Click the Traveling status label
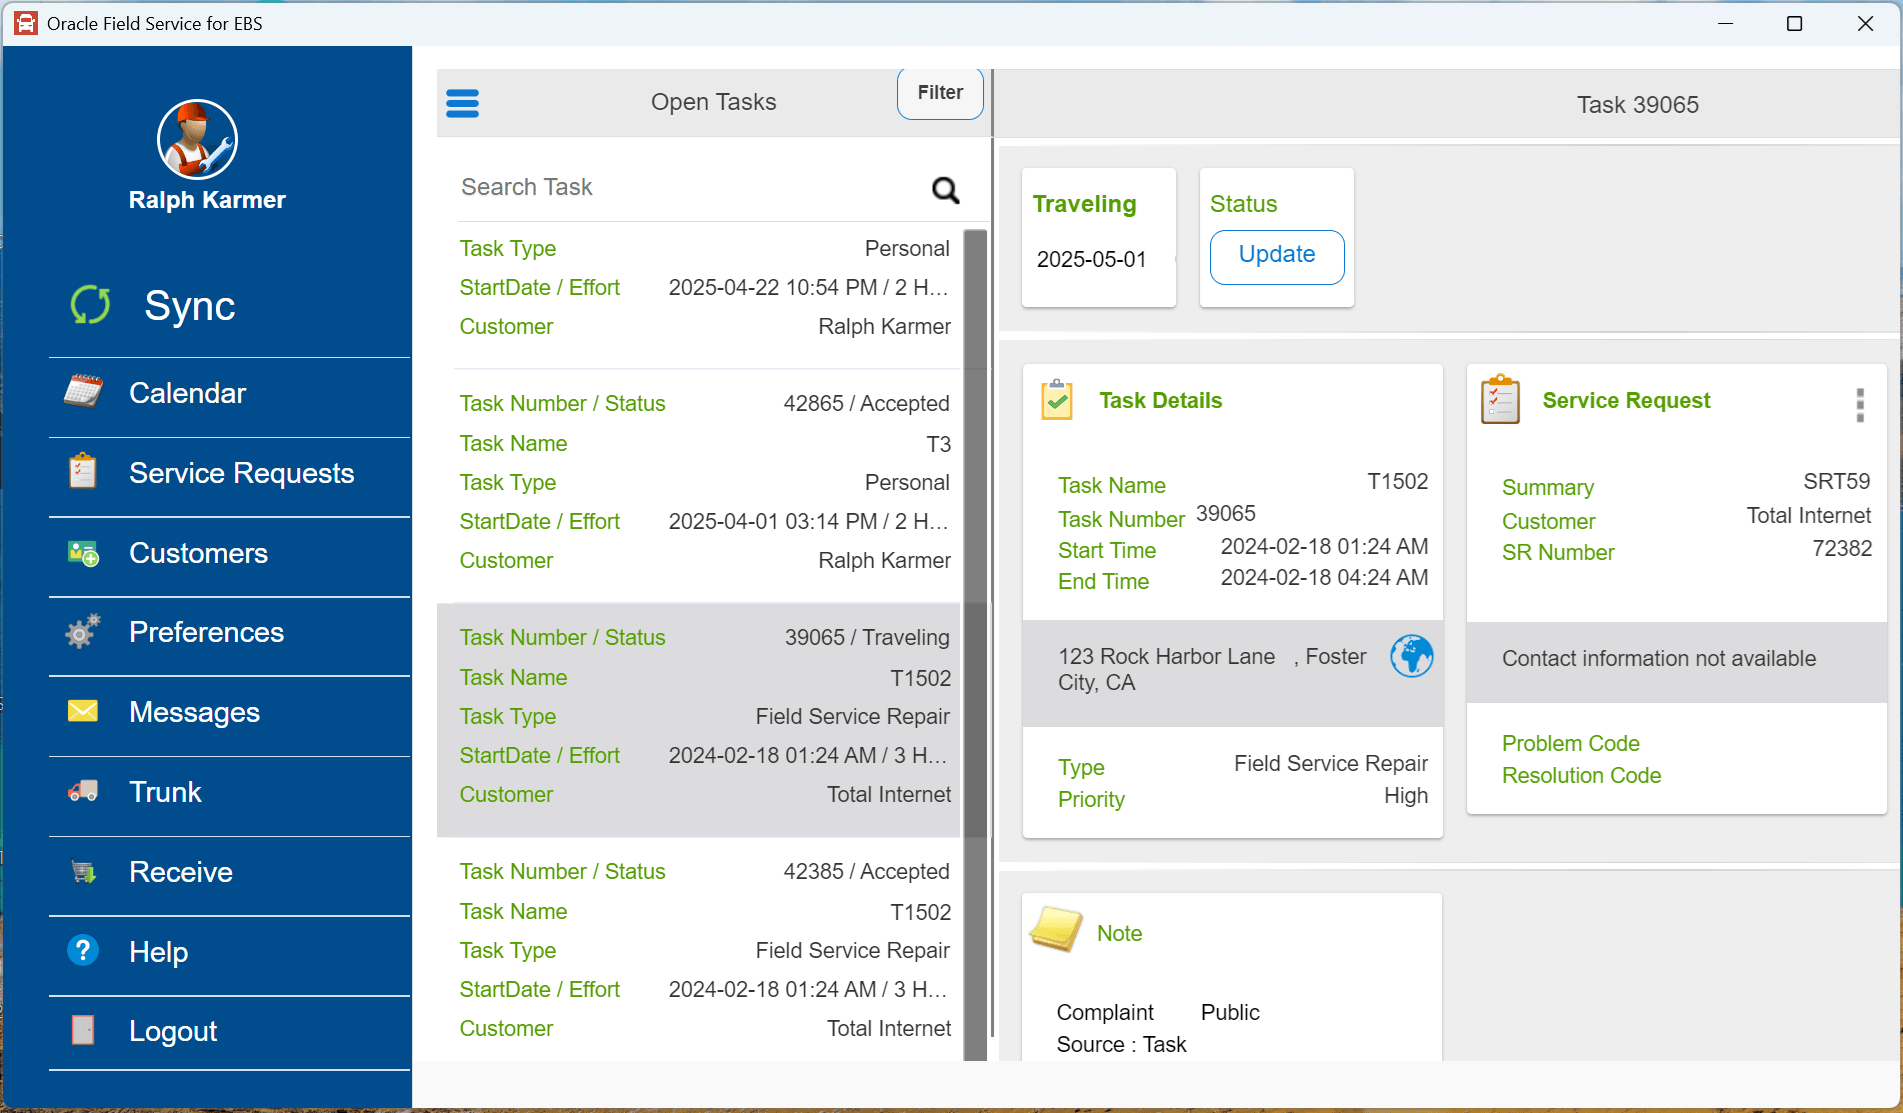This screenshot has height=1113, width=1903. 1084,205
